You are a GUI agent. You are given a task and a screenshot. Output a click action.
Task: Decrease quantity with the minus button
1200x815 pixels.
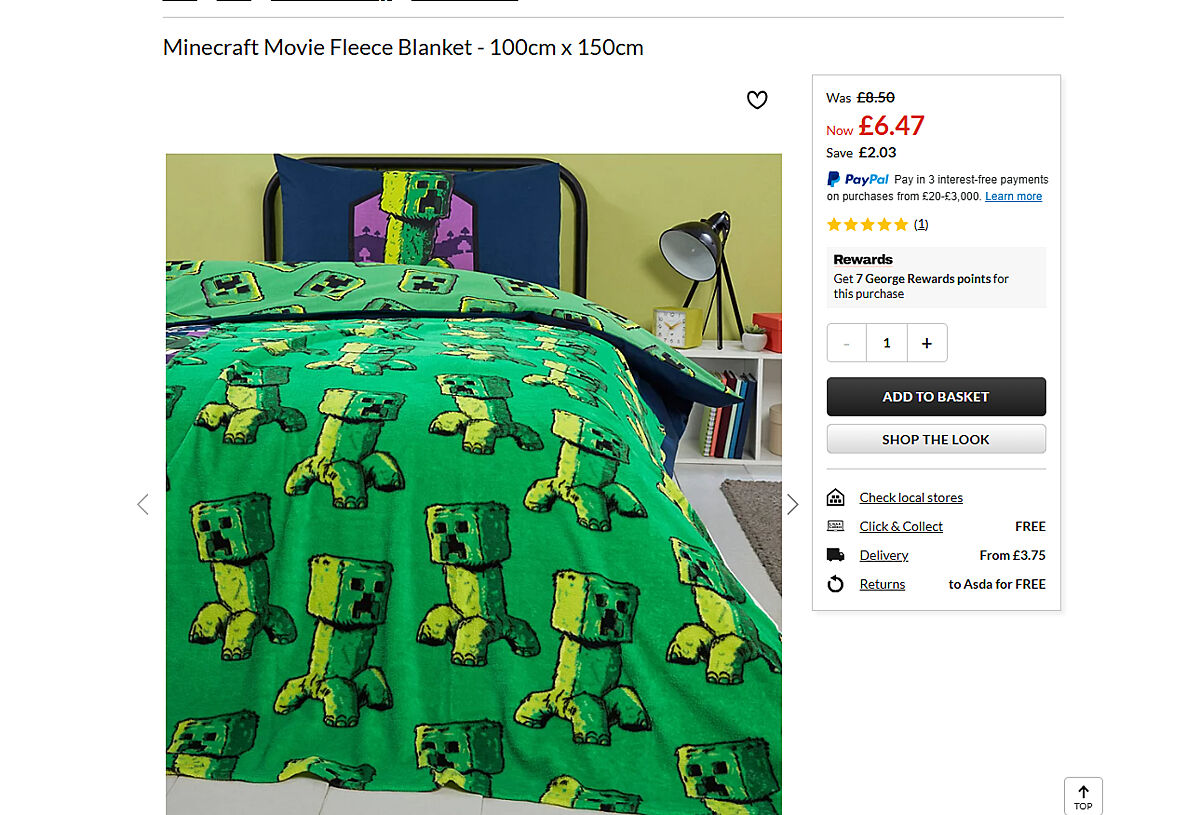(x=847, y=343)
